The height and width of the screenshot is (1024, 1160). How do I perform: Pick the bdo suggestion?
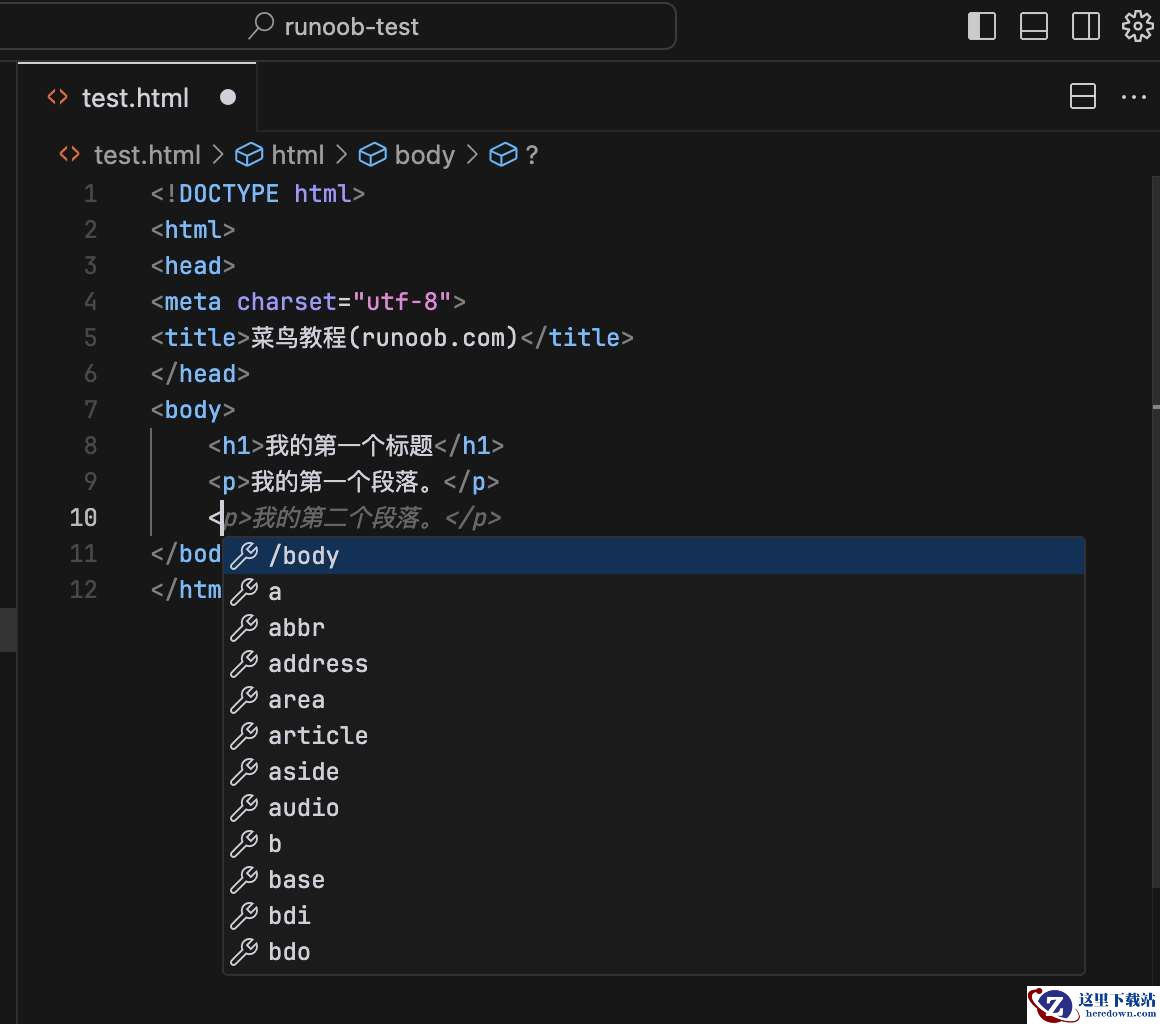pyautogui.click(x=654, y=951)
